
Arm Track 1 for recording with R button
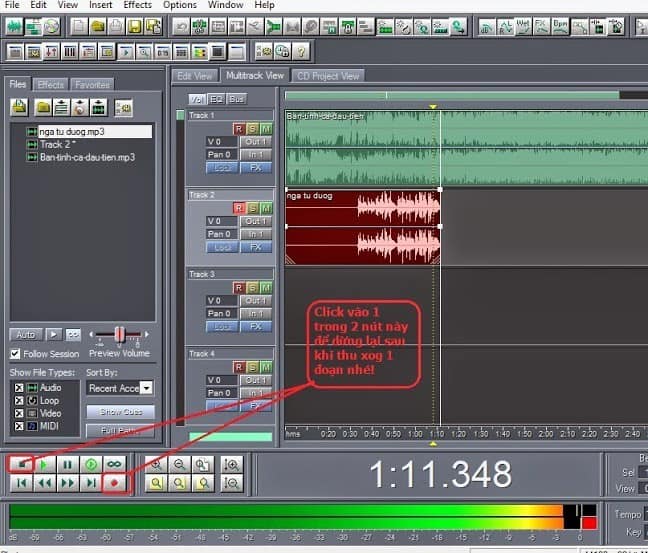coord(238,128)
